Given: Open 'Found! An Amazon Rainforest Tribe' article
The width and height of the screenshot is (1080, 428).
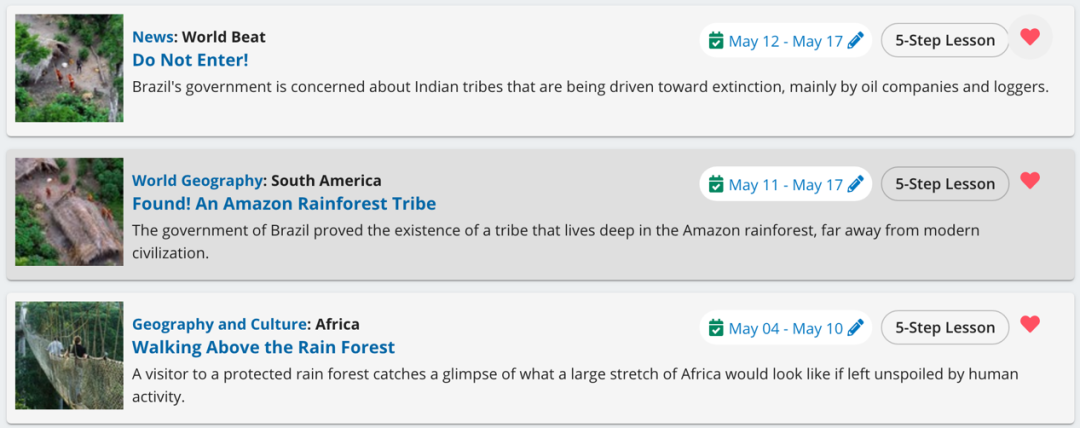Looking at the screenshot, I should [284, 203].
